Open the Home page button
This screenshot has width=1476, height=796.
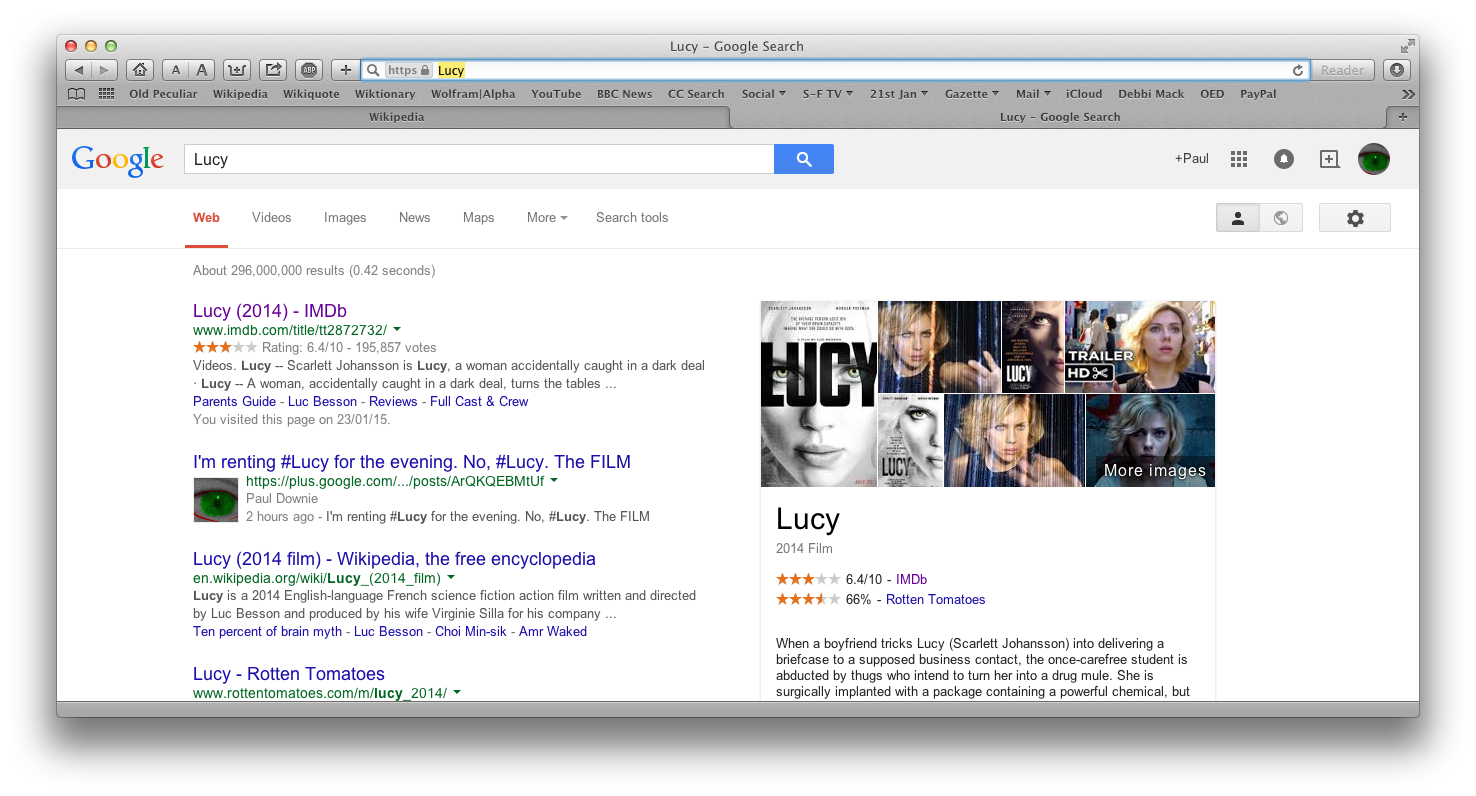click(x=140, y=70)
